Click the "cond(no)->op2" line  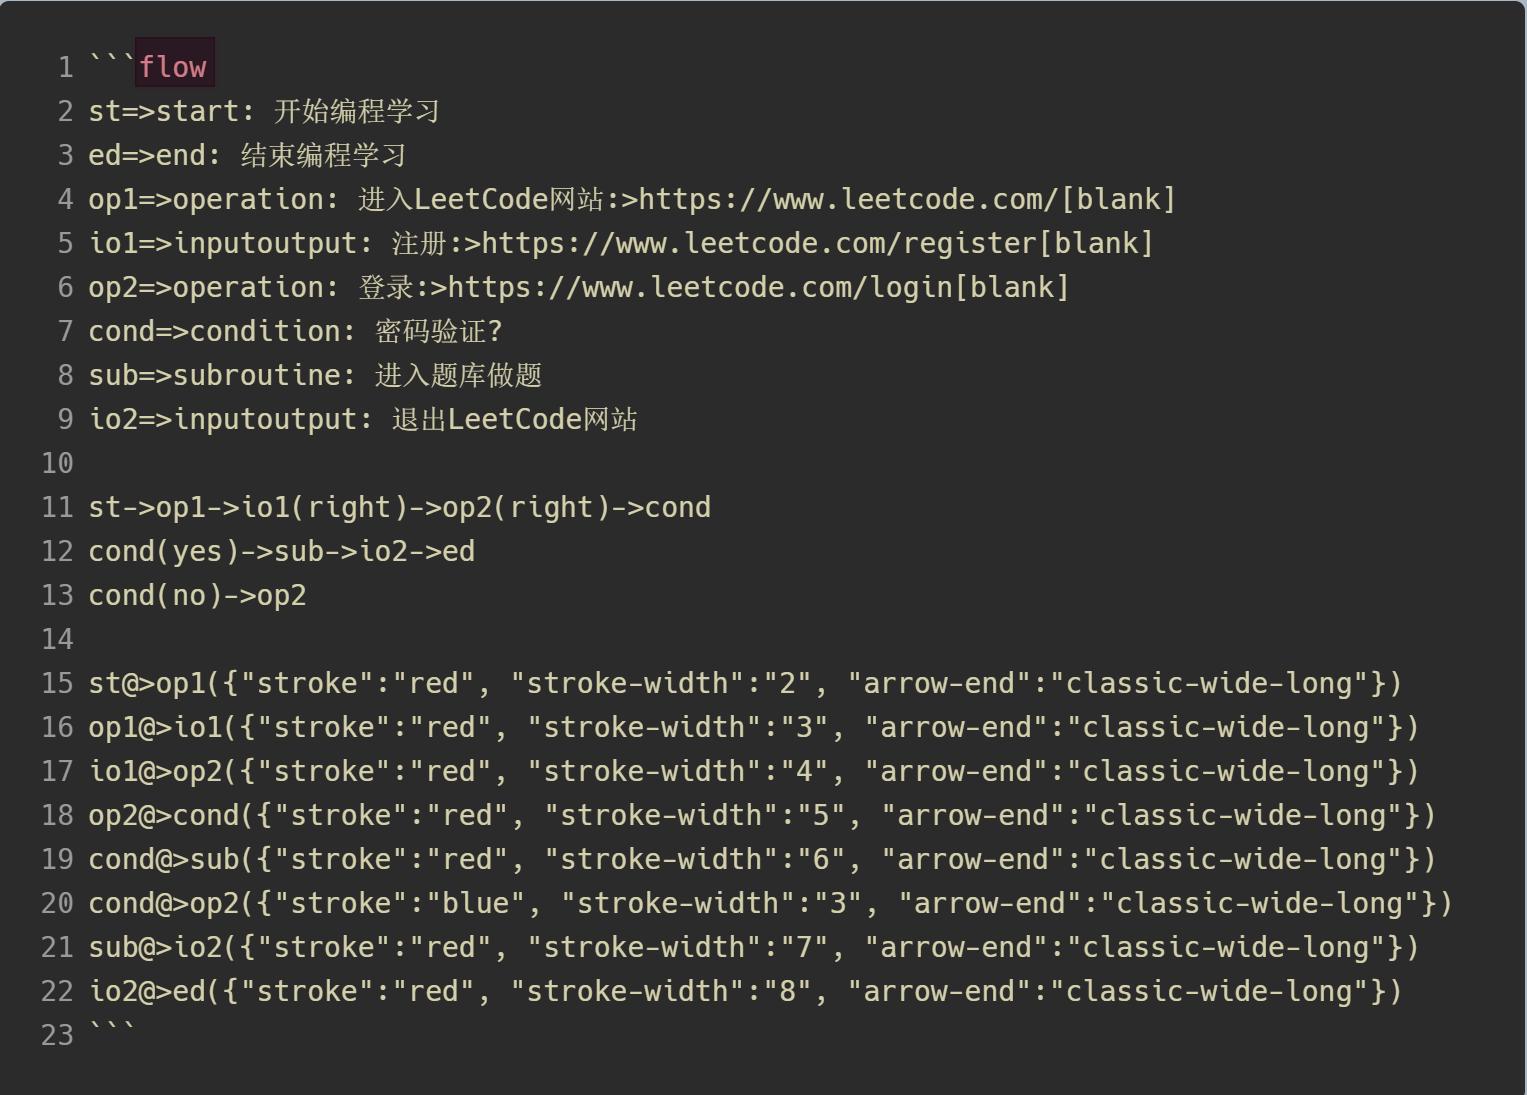click(x=197, y=595)
